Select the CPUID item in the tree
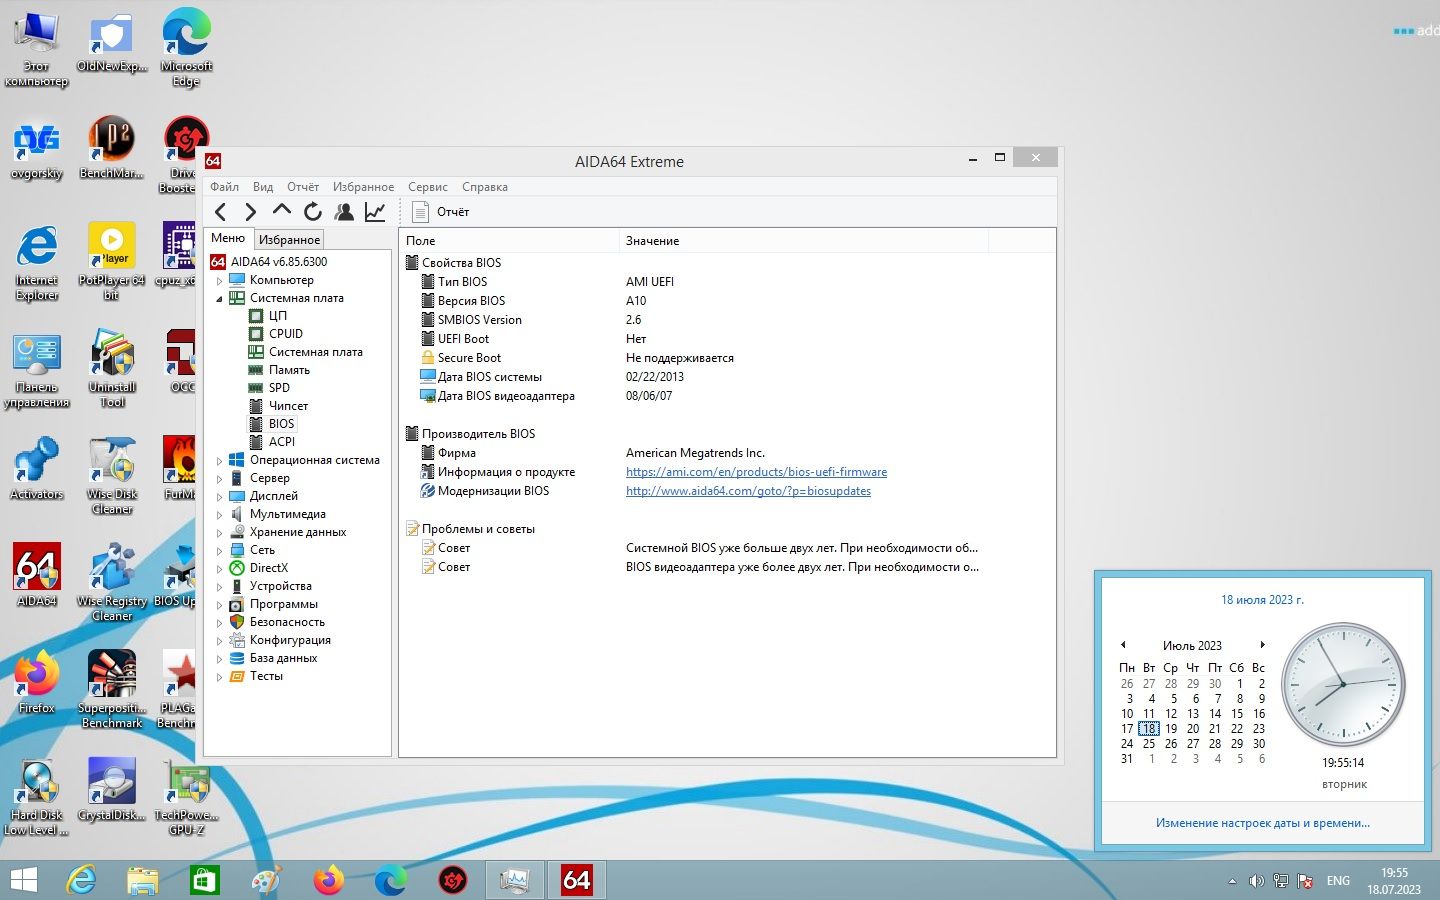Screen dimensions: 1440x900 point(285,334)
